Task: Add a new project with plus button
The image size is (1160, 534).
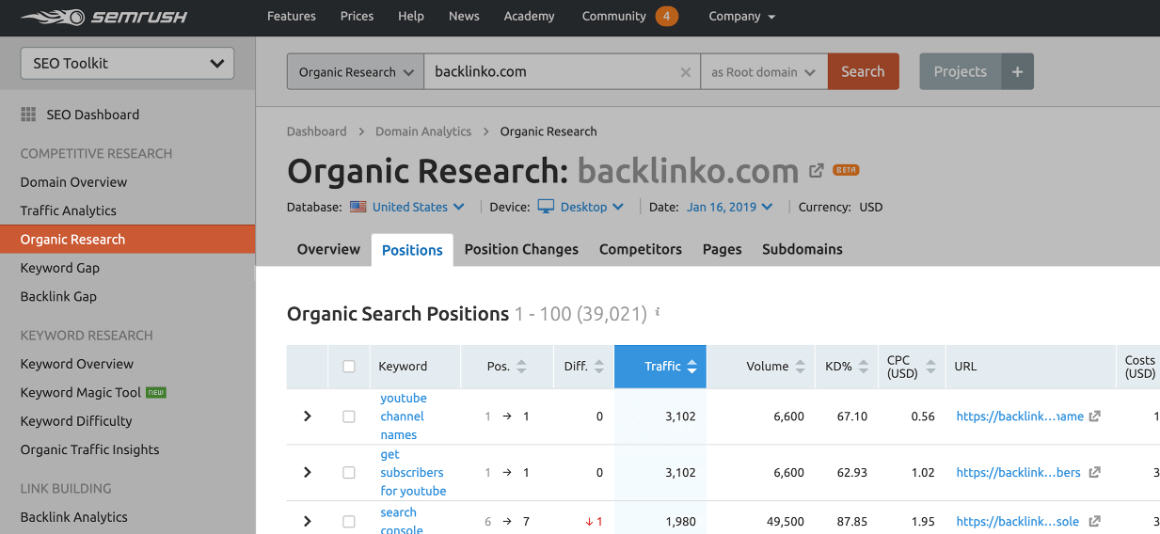Action: pos(1017,72)
